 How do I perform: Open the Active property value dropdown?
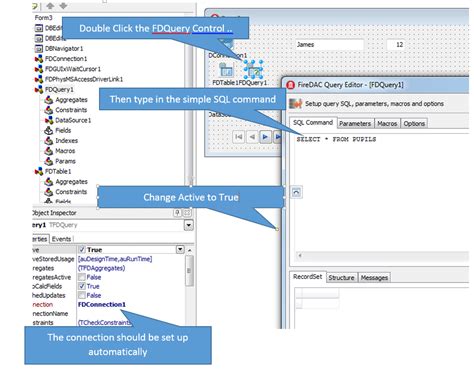pos(180,249)
